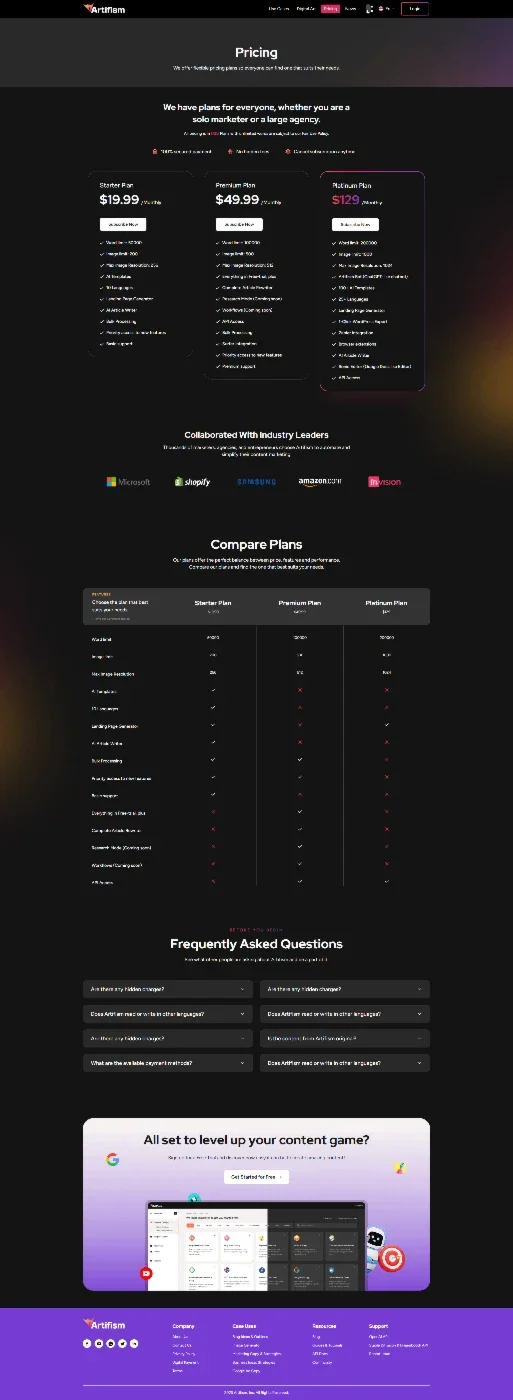Click the Get Started for Free button

[x=256, y=1177]
